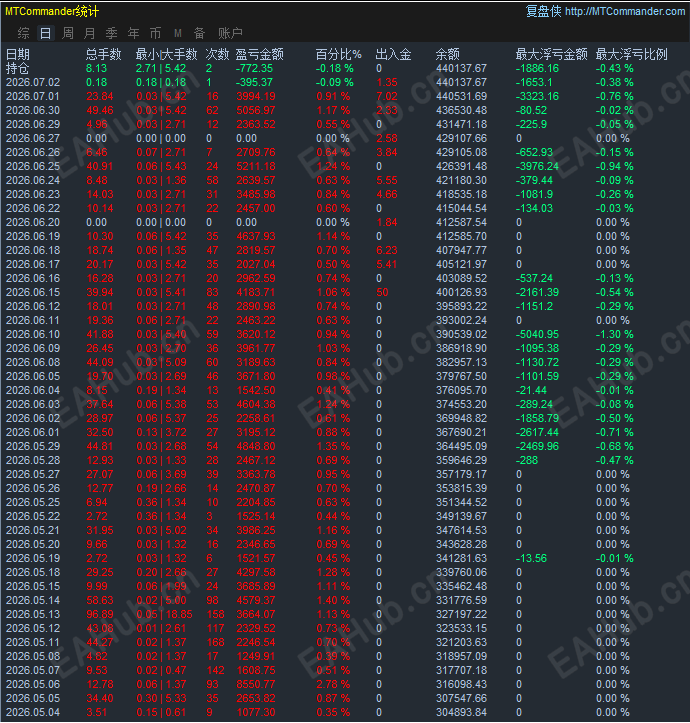Select the 2026.07.01 date row
The width and height of the screenshot is (690, 723).
coord(33,96)
